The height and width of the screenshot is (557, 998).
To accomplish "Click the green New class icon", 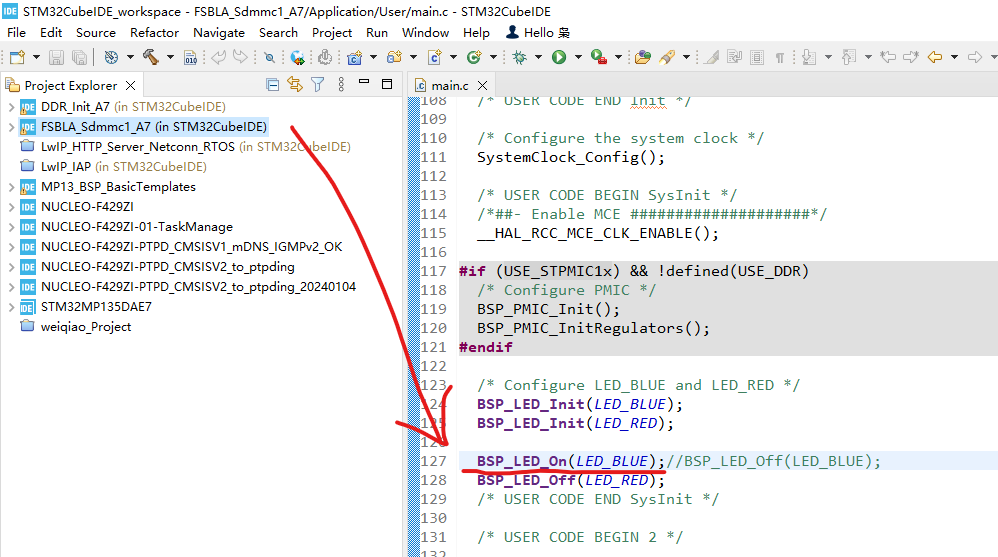I will 474,57.
